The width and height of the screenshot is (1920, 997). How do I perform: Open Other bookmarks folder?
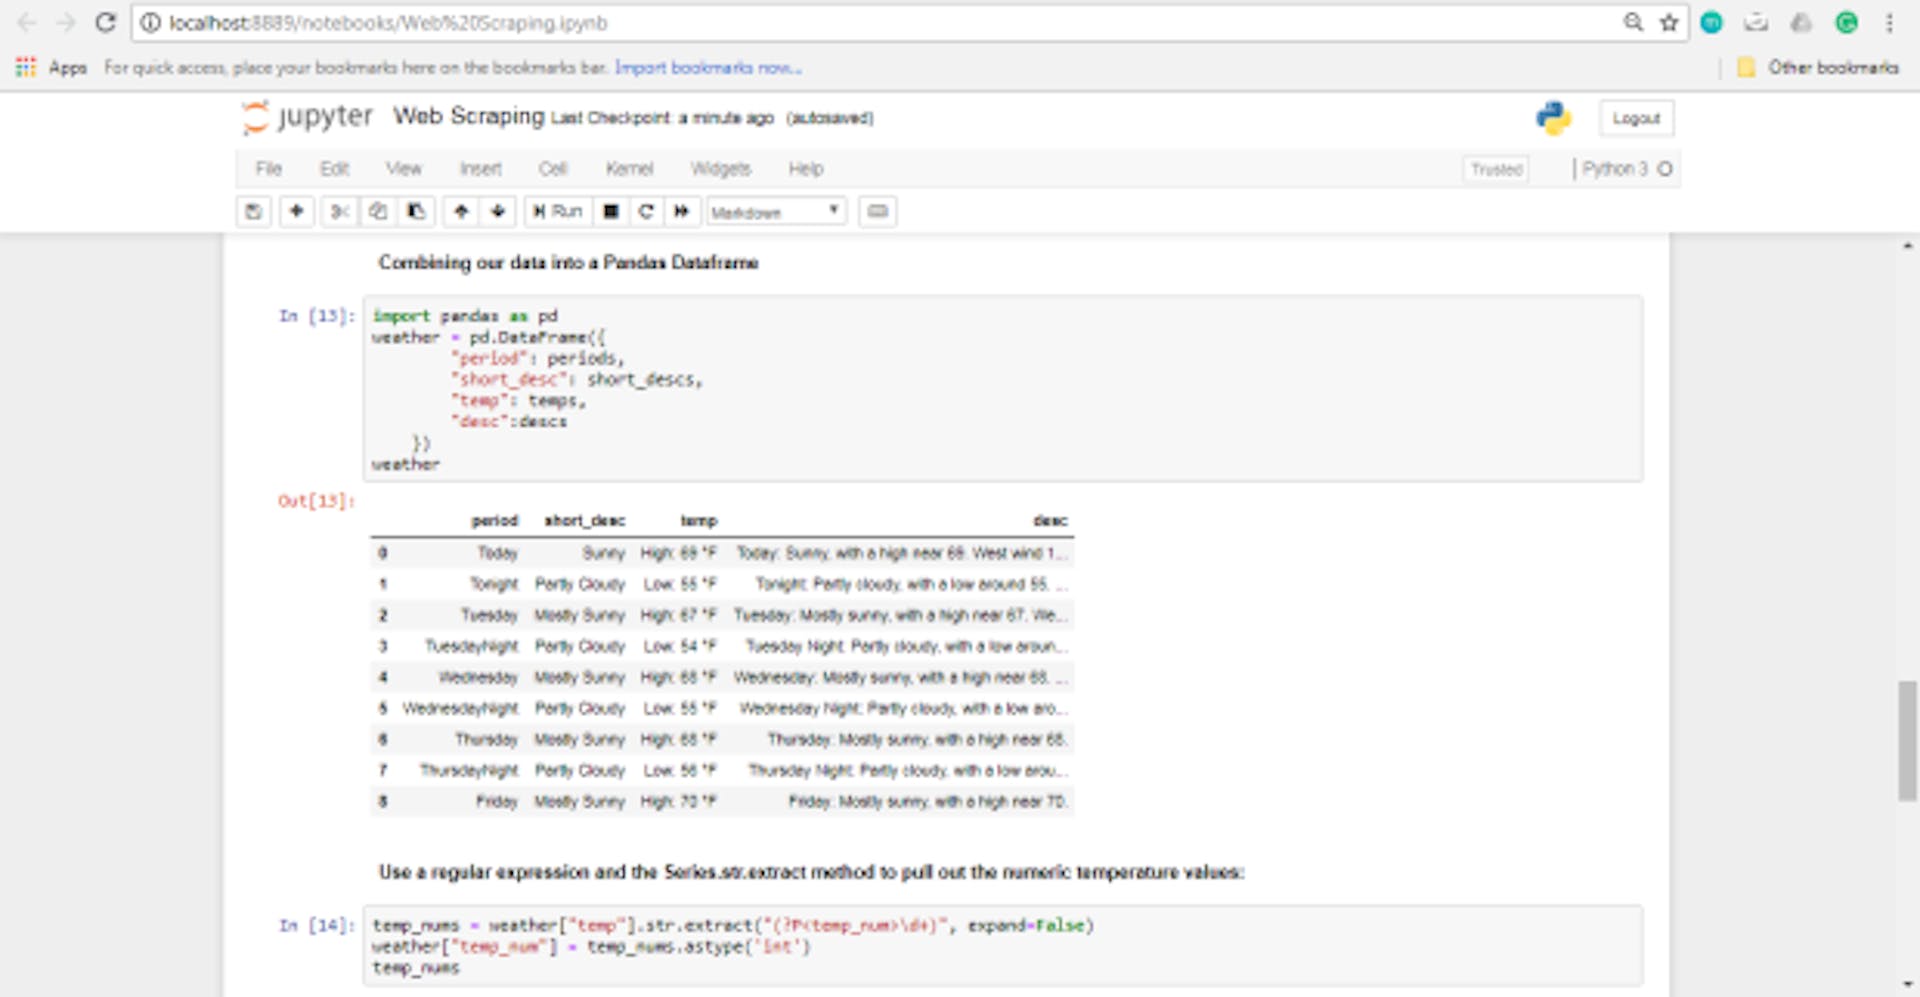1818,67
